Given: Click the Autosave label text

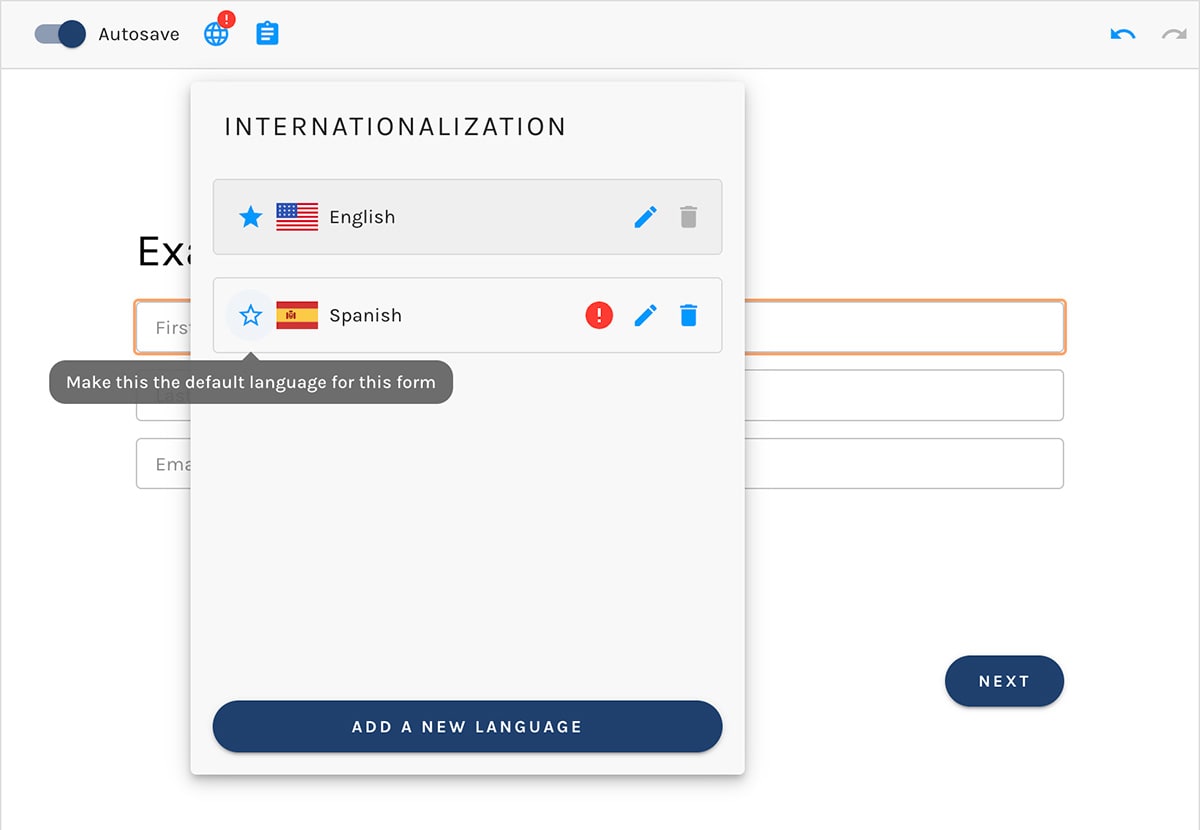Looking at the screenshot, I should tap(139, 34).
